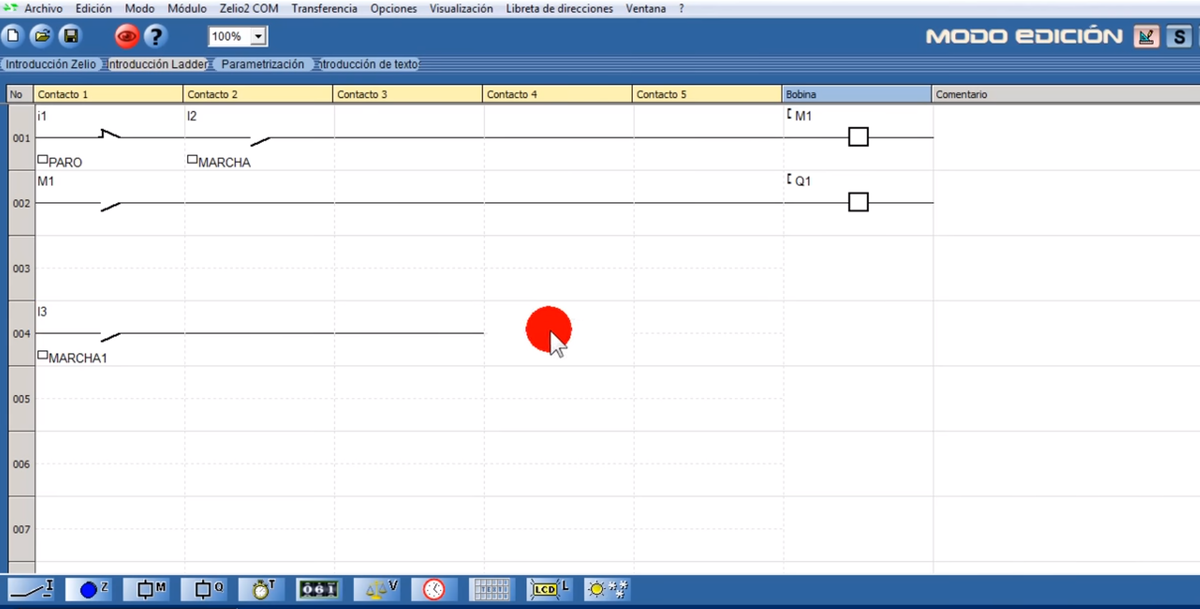
Task: Select the clocks tool with red clock
Action: (434, 590)
